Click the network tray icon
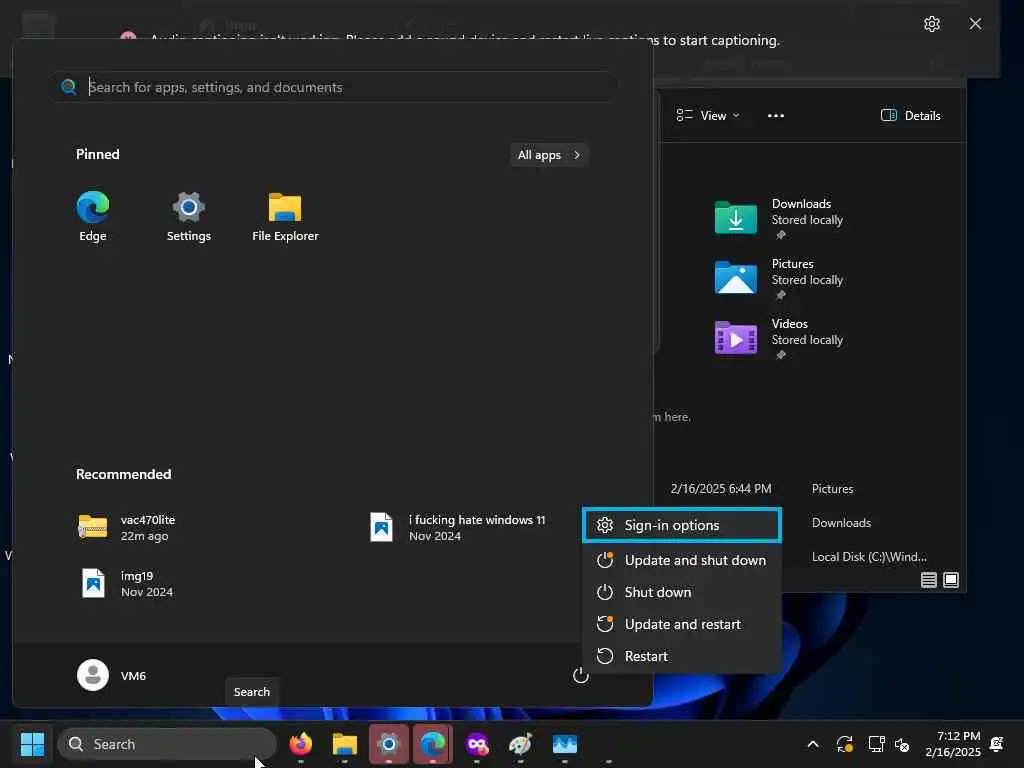1024x768 pixels. [876, 744]
